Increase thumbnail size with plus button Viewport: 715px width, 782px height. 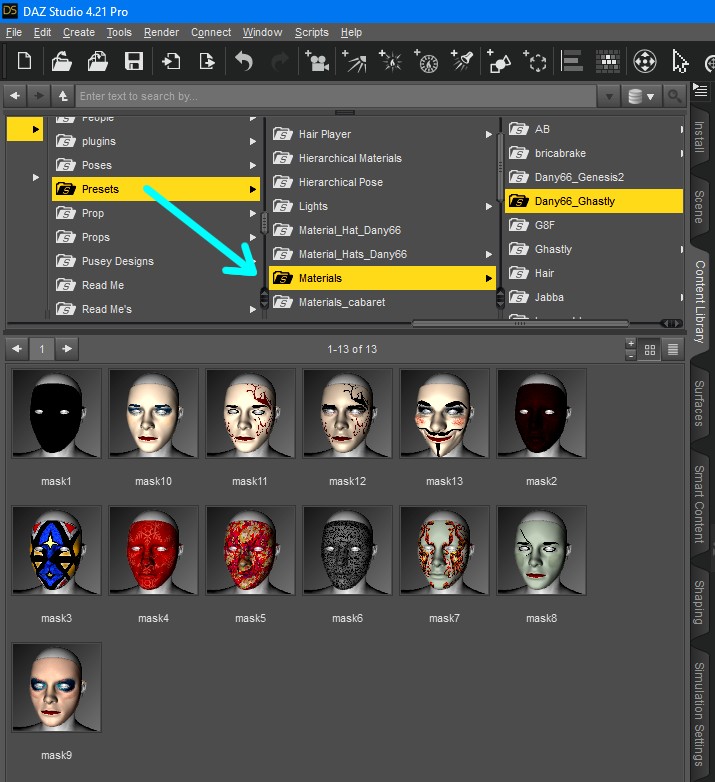click(631, 344)
